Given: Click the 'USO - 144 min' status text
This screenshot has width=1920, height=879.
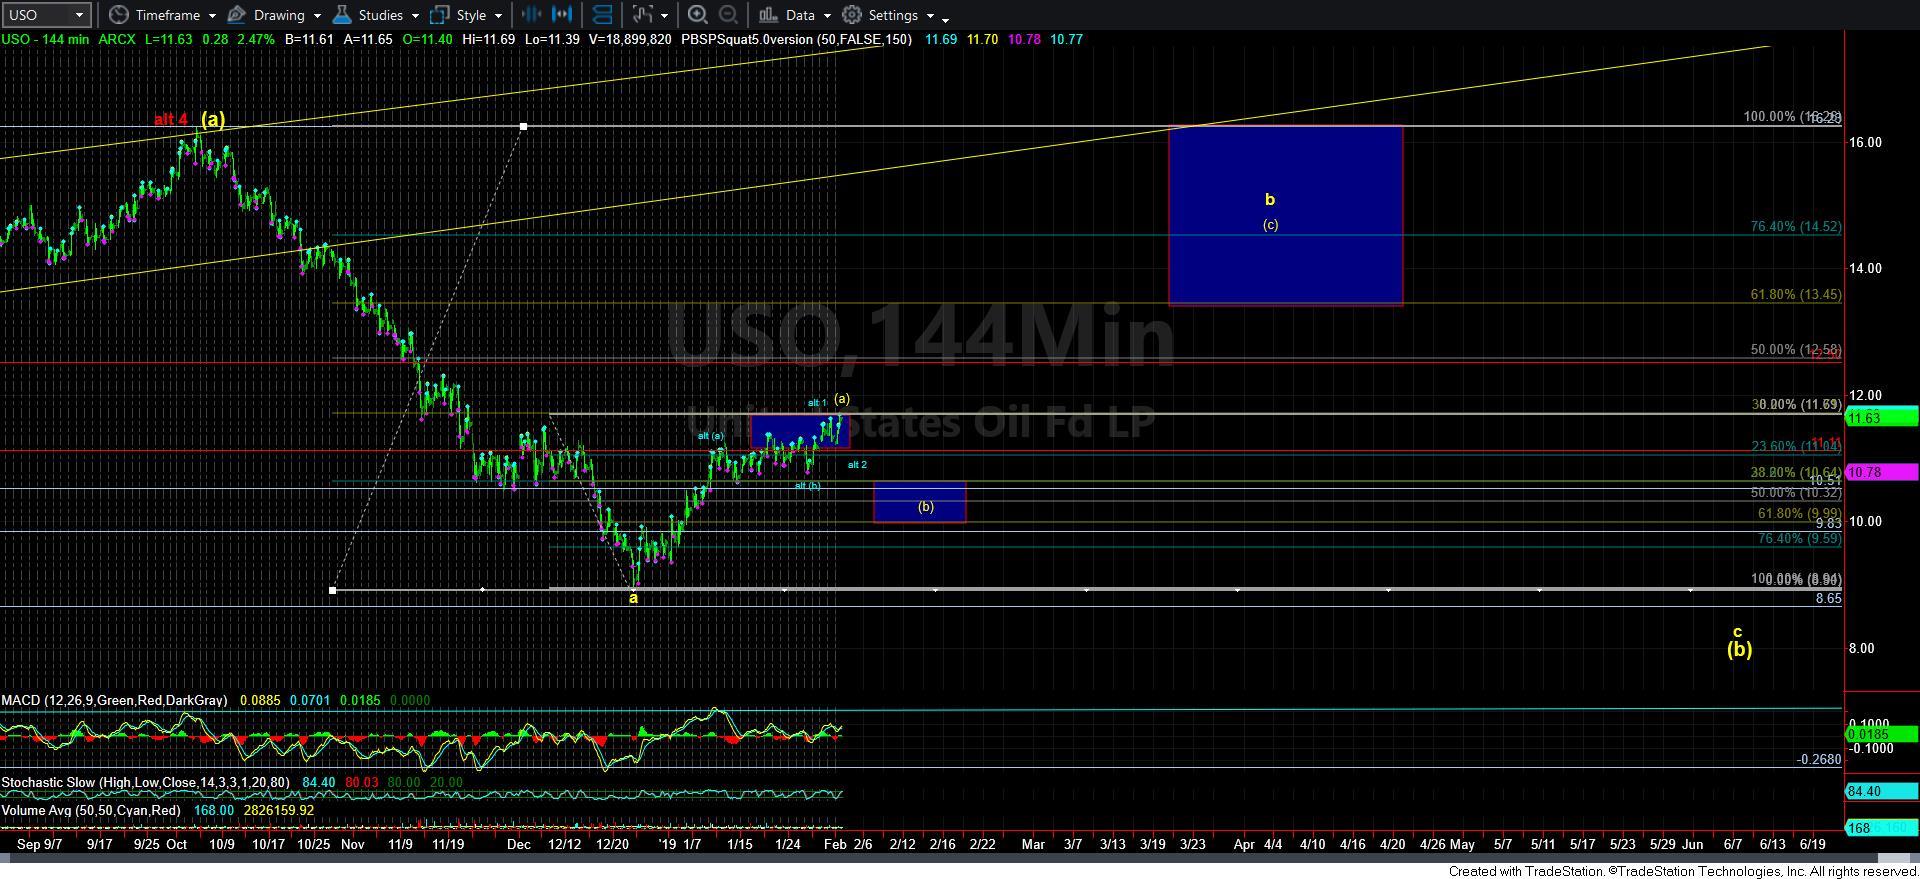Looking at the screenshot, I should point(46,39).
